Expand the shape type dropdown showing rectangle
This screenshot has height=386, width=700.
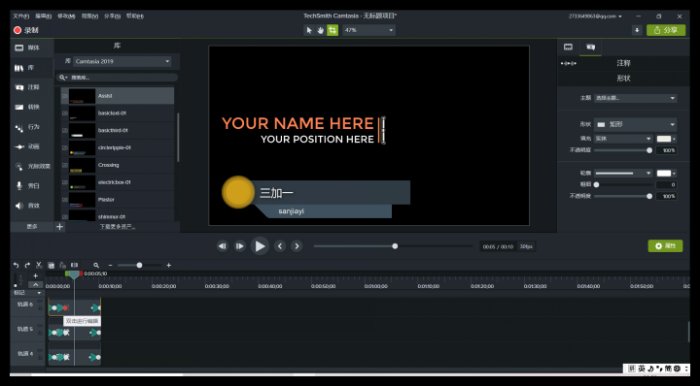pyautogui.click(x=635, y=125)
